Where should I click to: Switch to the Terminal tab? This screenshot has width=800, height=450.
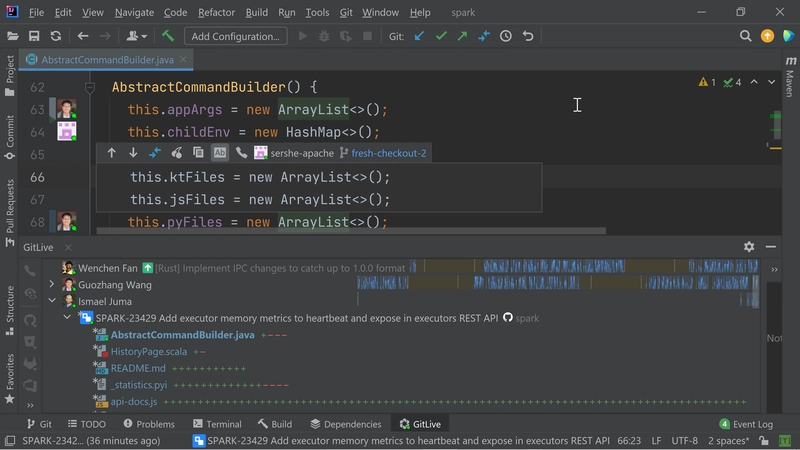[216, 424]
